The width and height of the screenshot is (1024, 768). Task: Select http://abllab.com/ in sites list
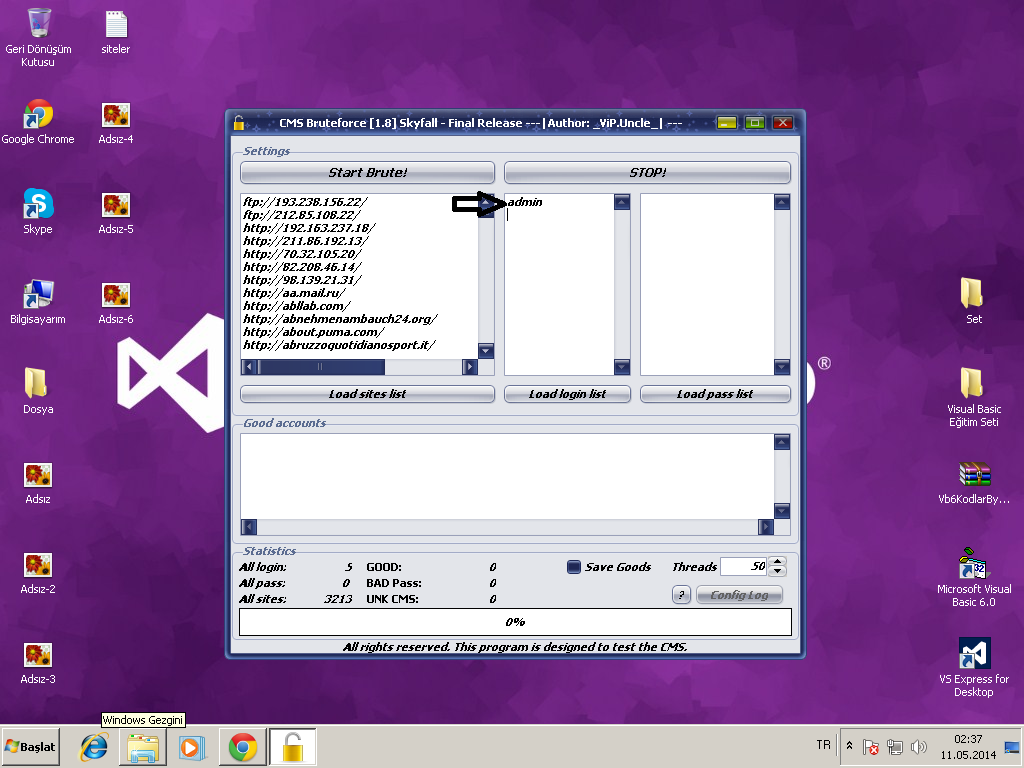point(296,306)
